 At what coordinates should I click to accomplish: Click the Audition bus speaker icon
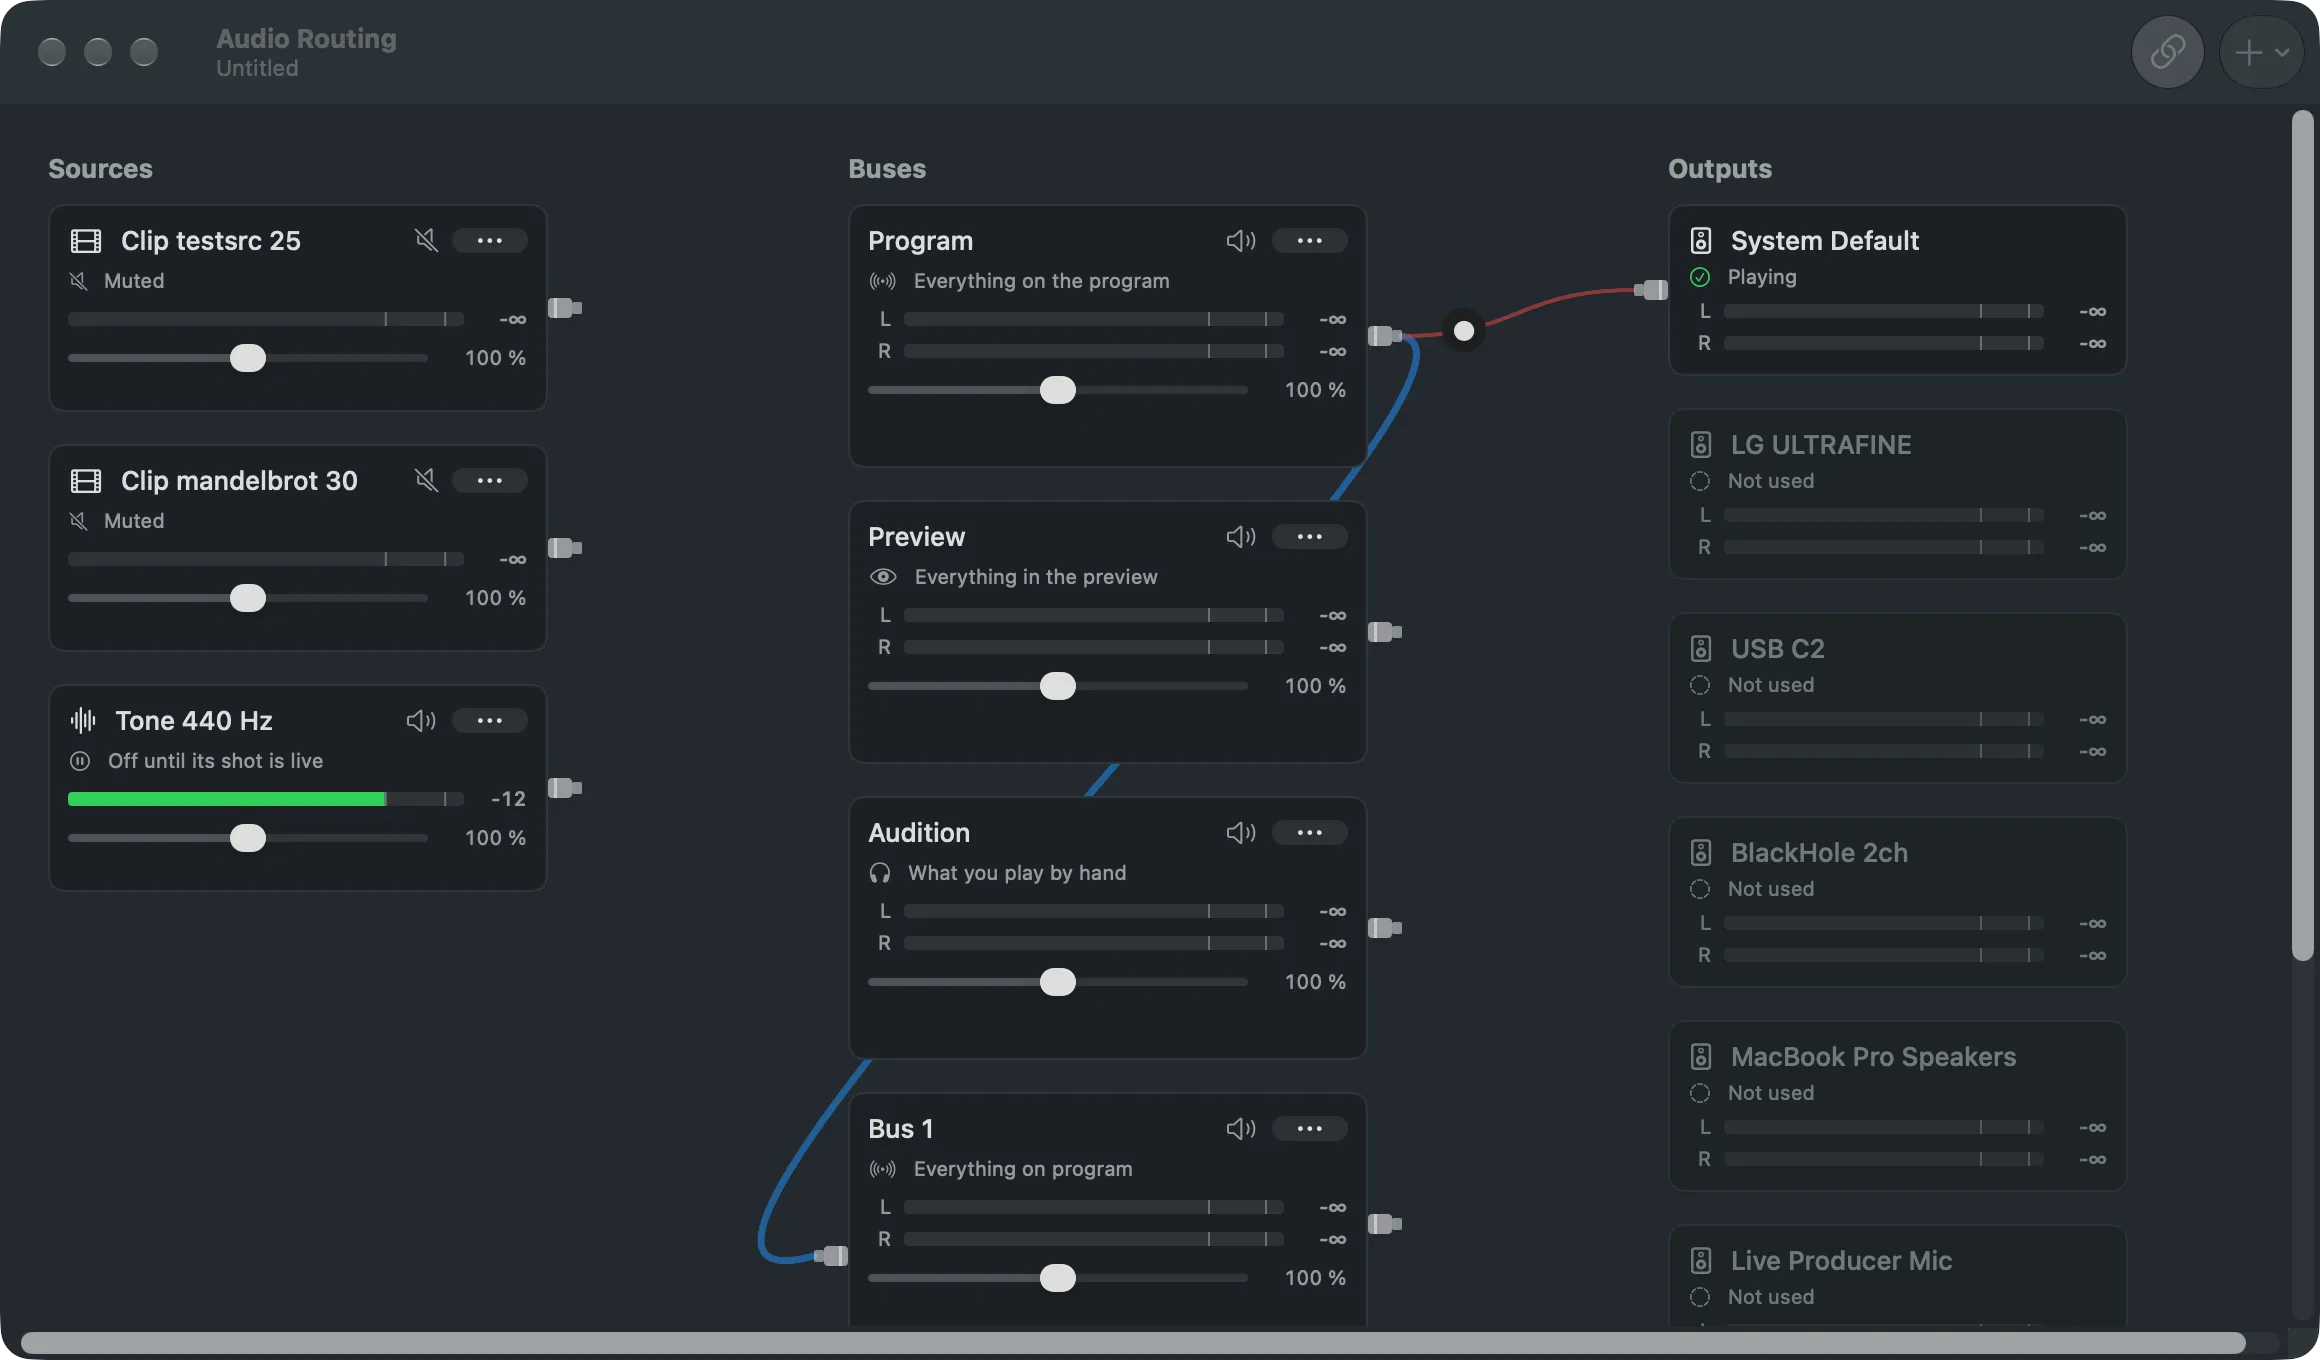click(x=1241, y=832)
